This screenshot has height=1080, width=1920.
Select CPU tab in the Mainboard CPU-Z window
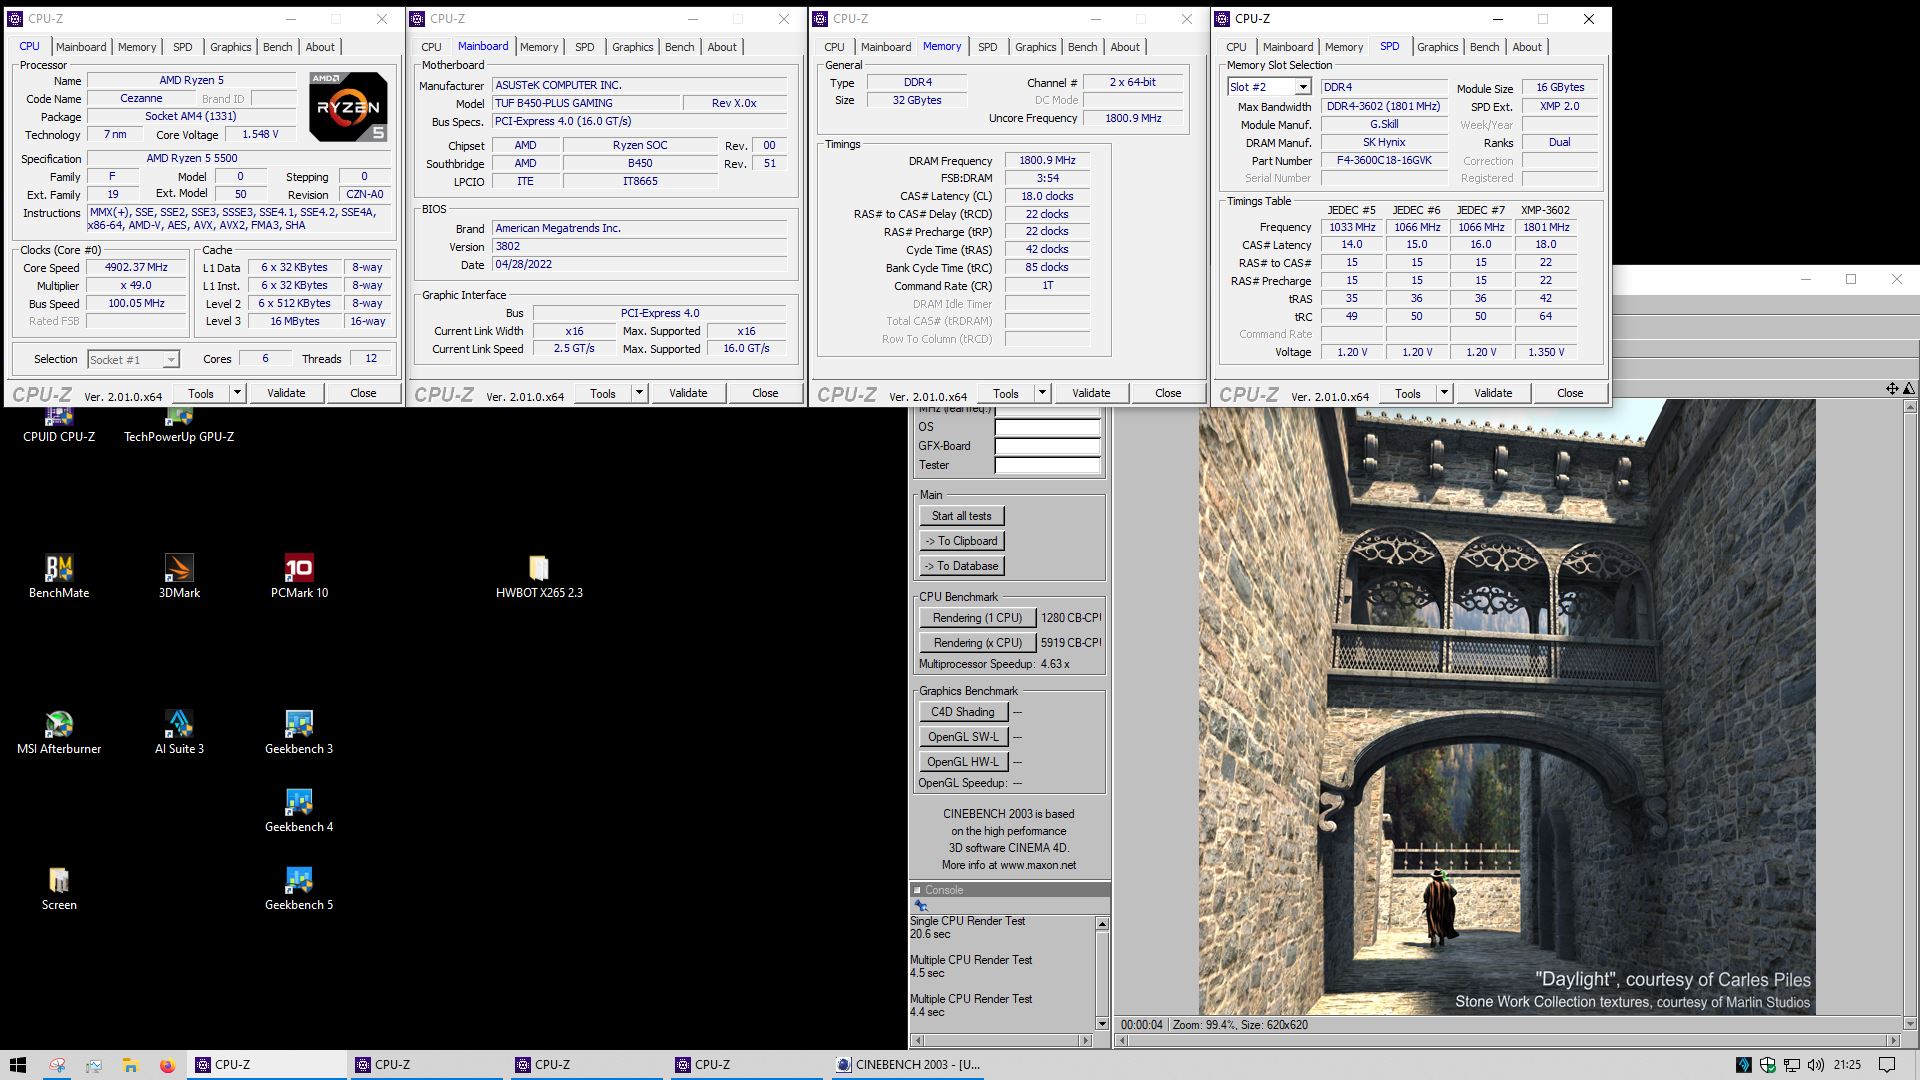(x=431, y=47)
